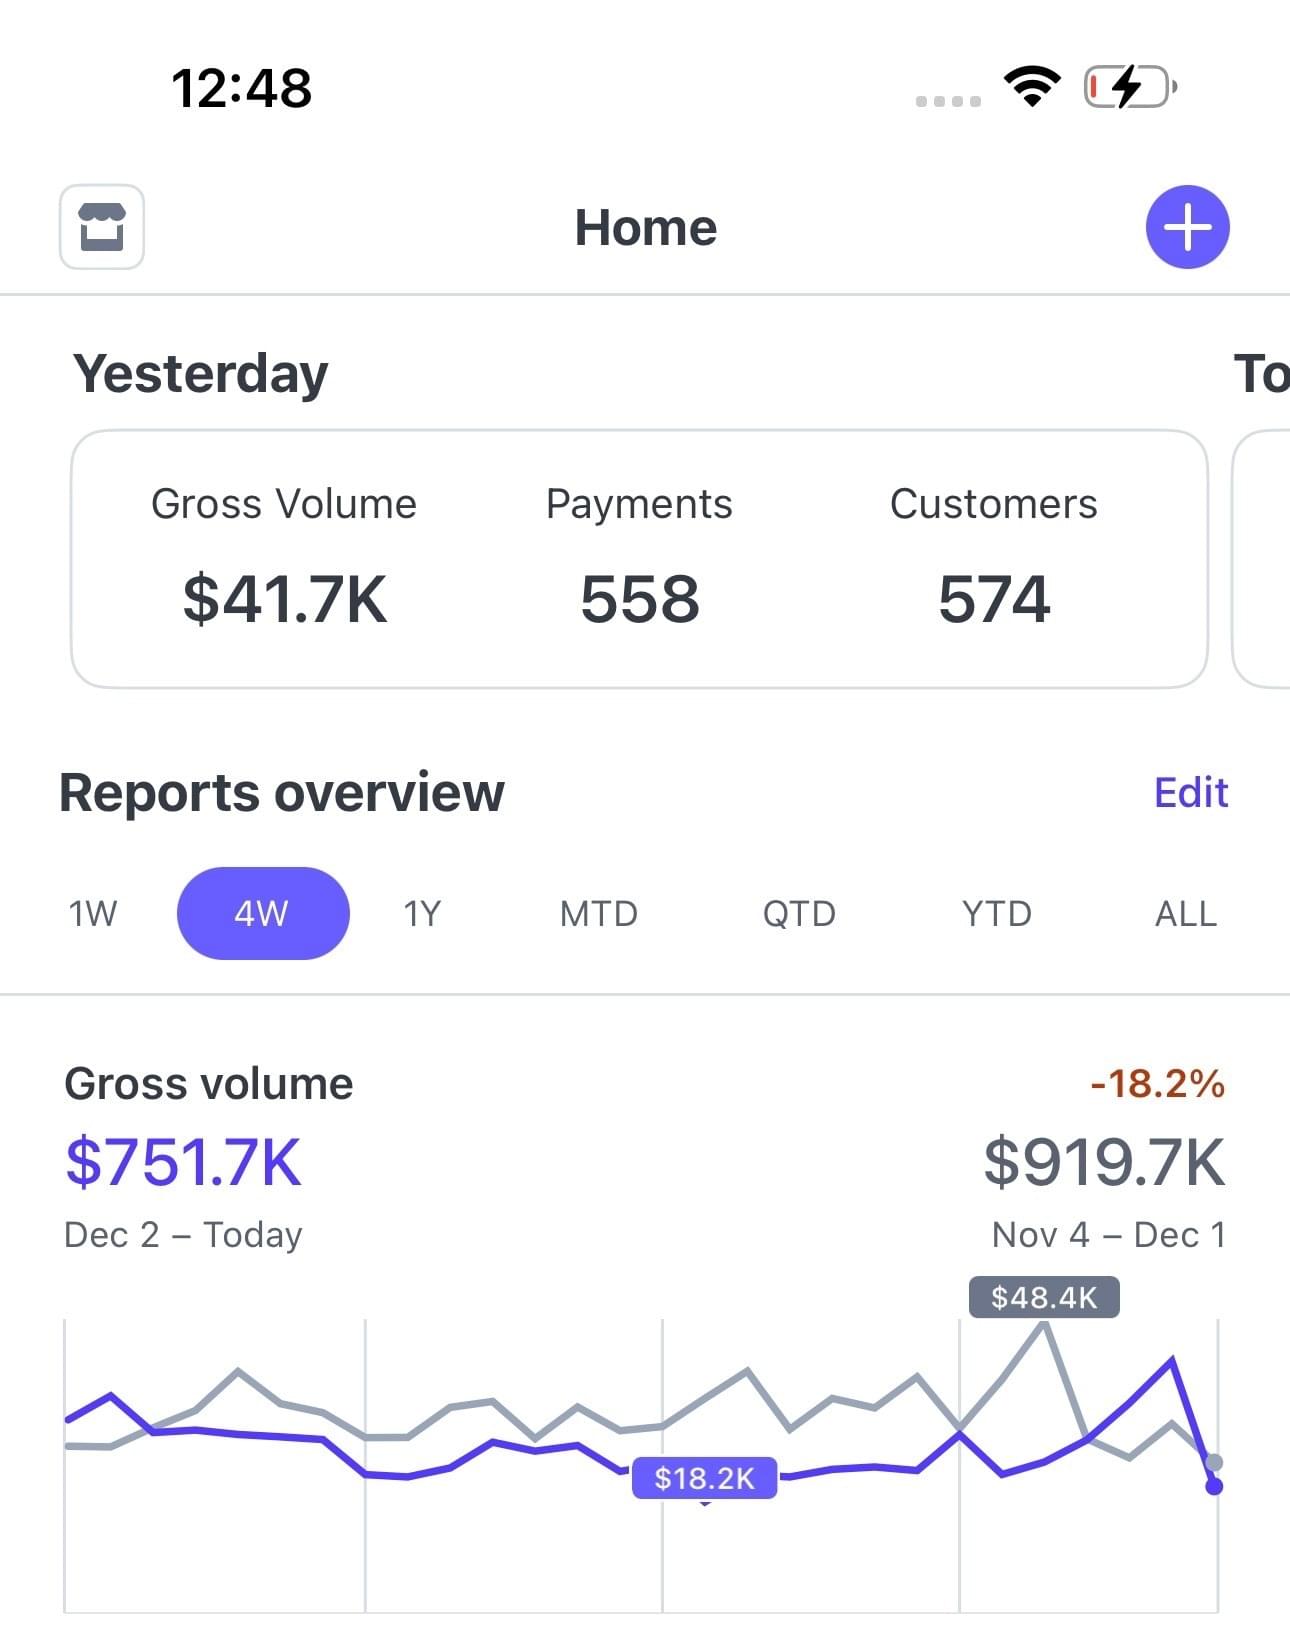Tap the purple endpoint dot on chart
This screenshot has height=1643, width=1290.
pos(1214,1486)
